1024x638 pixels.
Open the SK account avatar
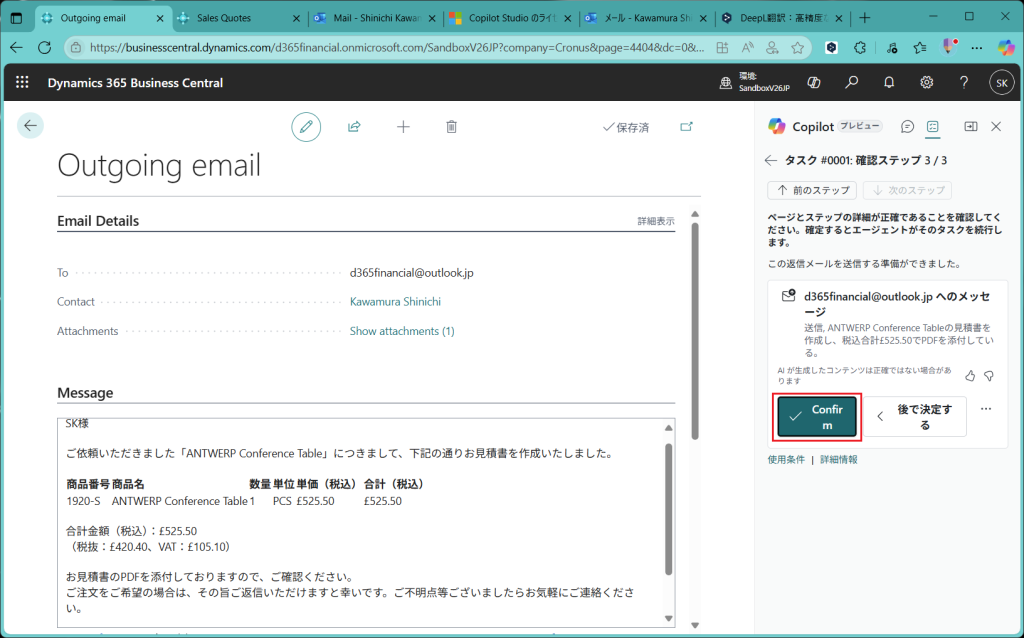click(1002, 83)
